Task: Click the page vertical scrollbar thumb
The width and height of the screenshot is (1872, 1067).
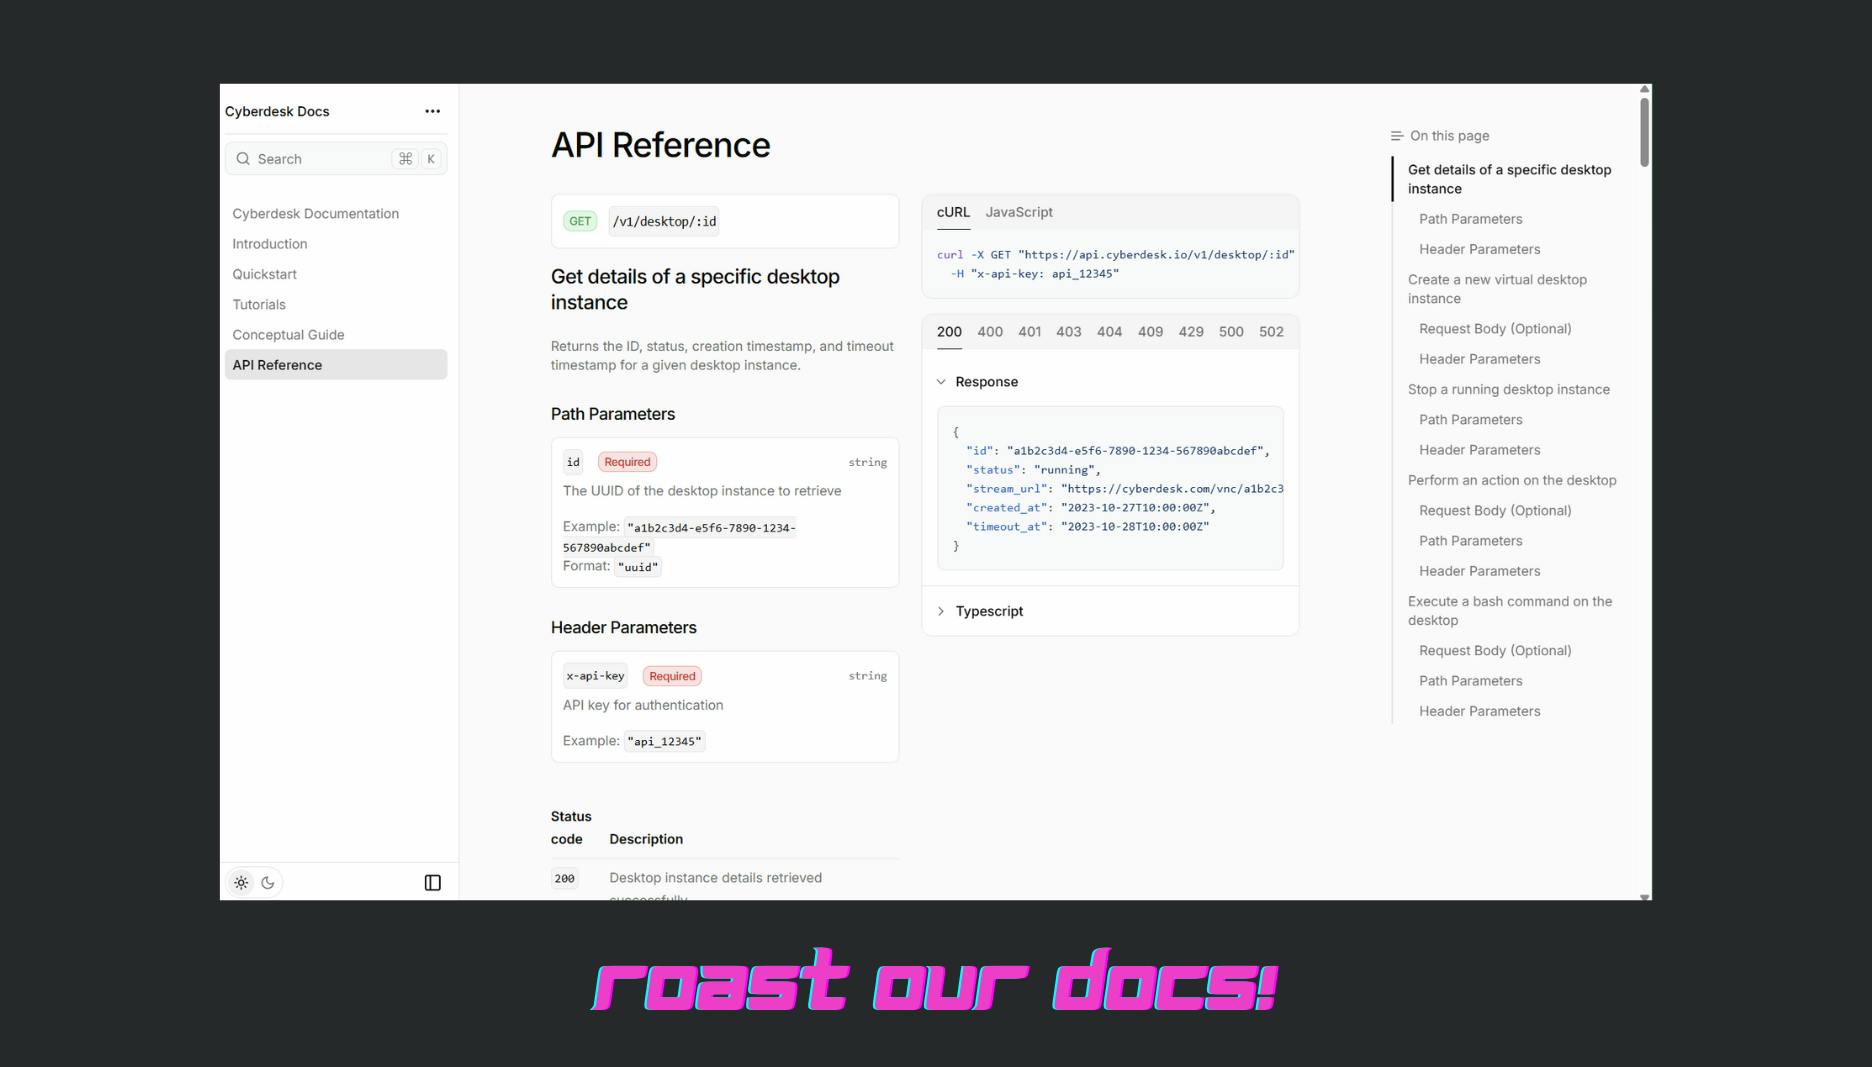Action: (1645, 131)
